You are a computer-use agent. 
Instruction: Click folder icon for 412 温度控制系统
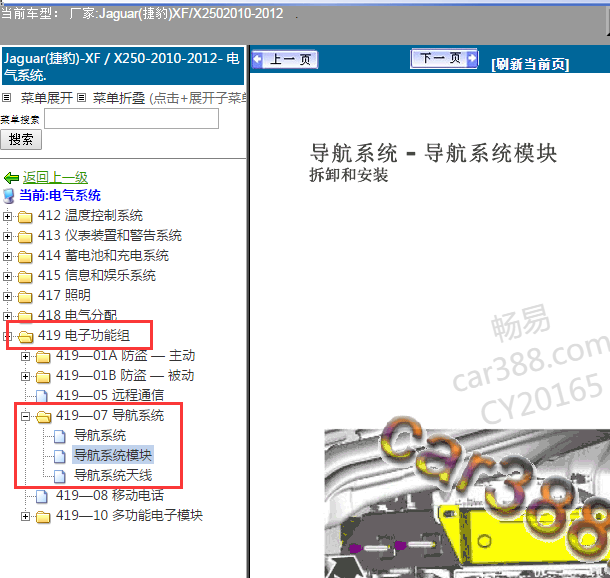click(x=25, y=217)
